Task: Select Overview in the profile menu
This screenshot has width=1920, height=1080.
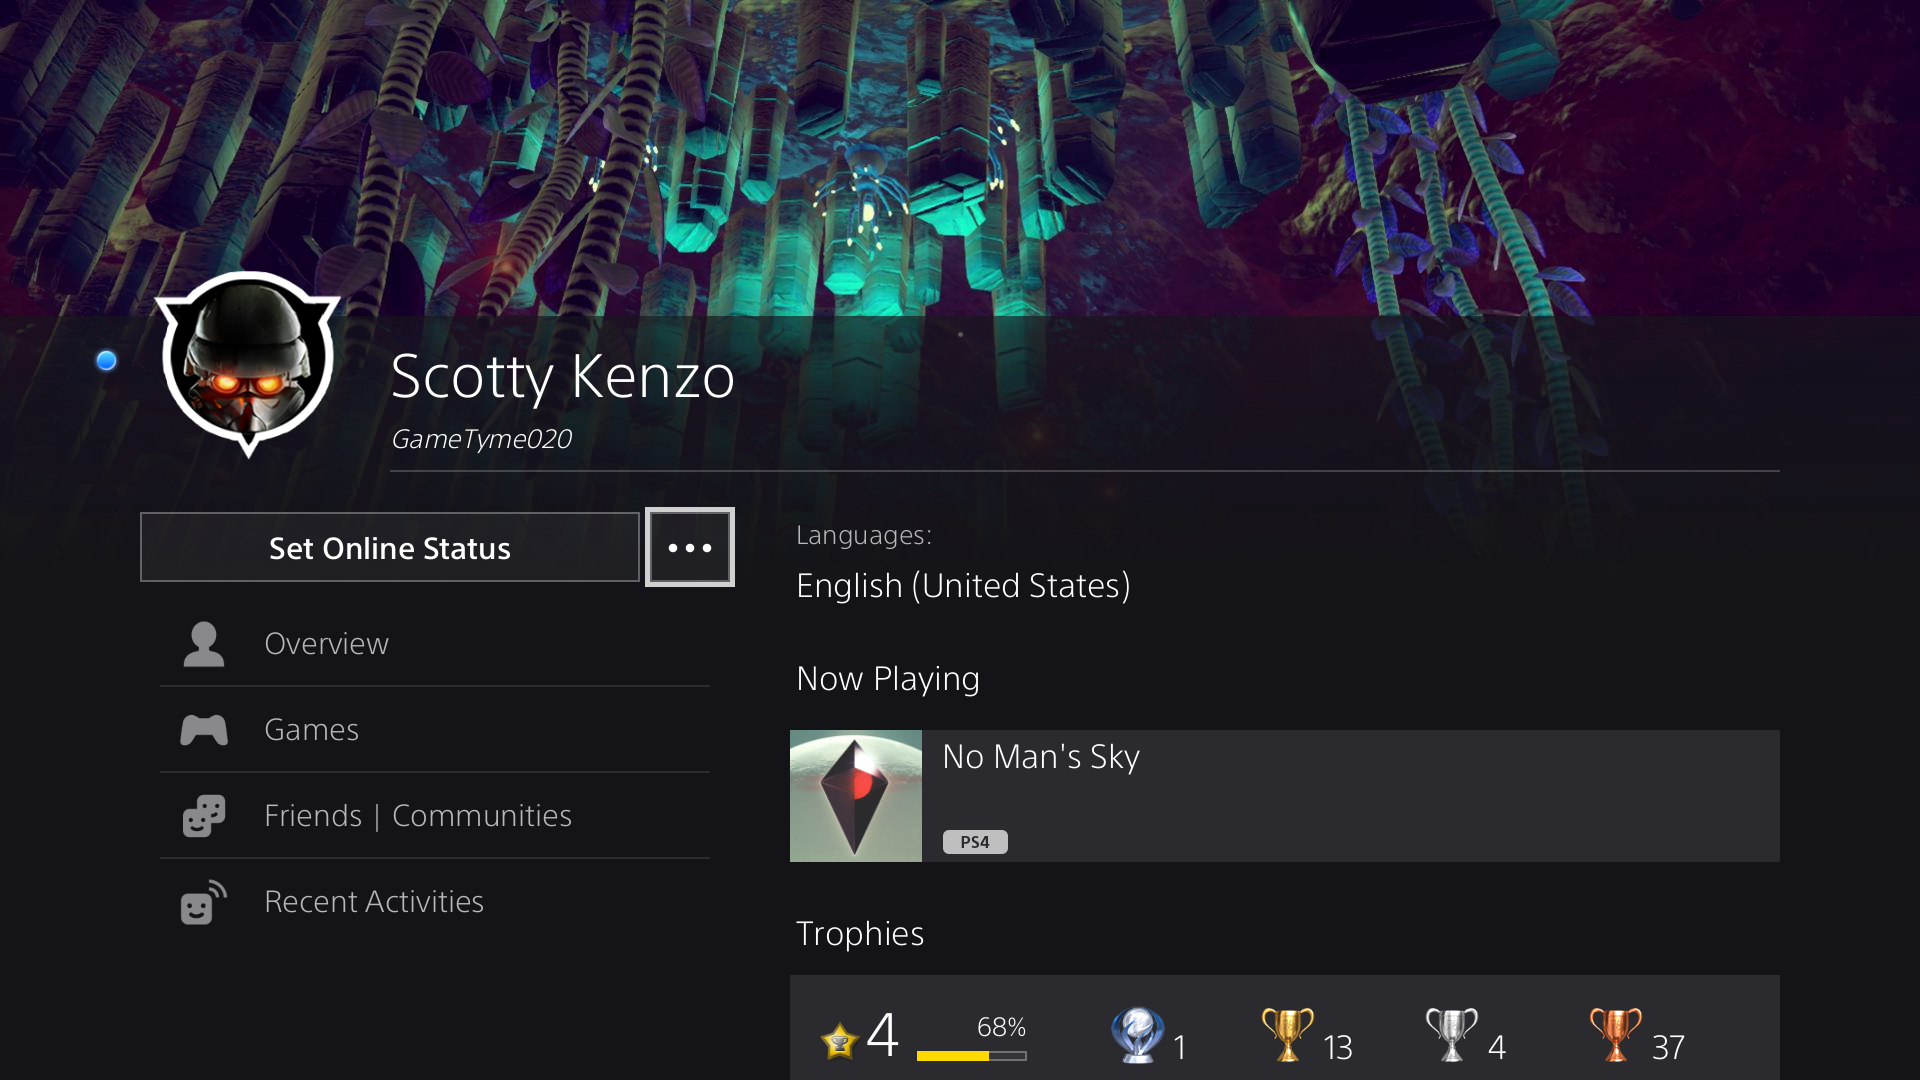Action: pyautogui.click(x=326, y=644)
